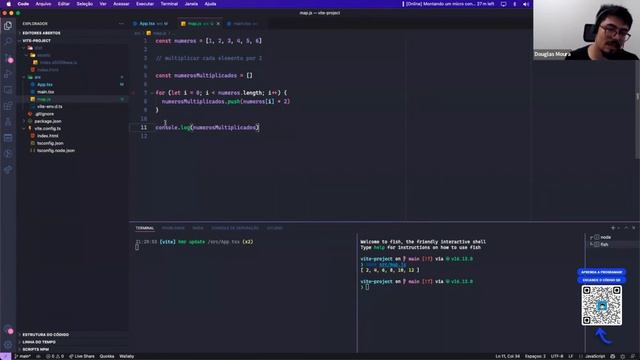Click line 11 console.log code in the editor

207,128
